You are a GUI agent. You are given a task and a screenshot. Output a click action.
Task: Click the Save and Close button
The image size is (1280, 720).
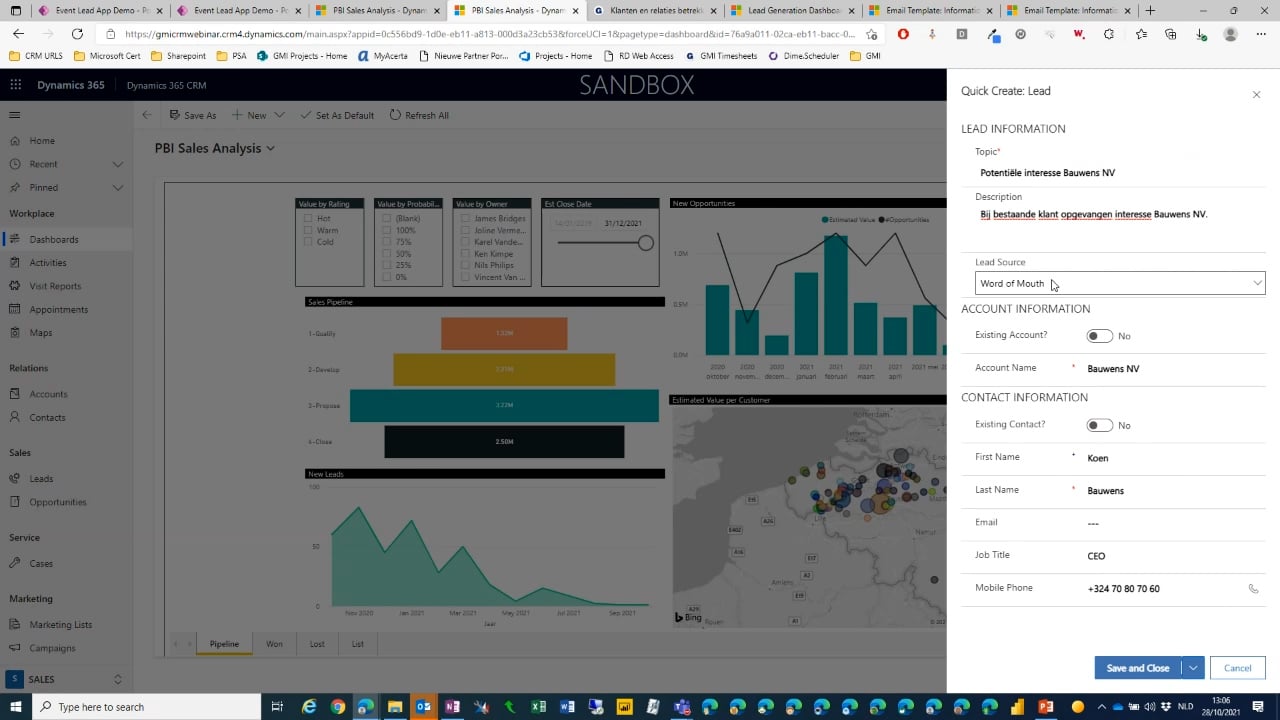(x=1138, y=668)
